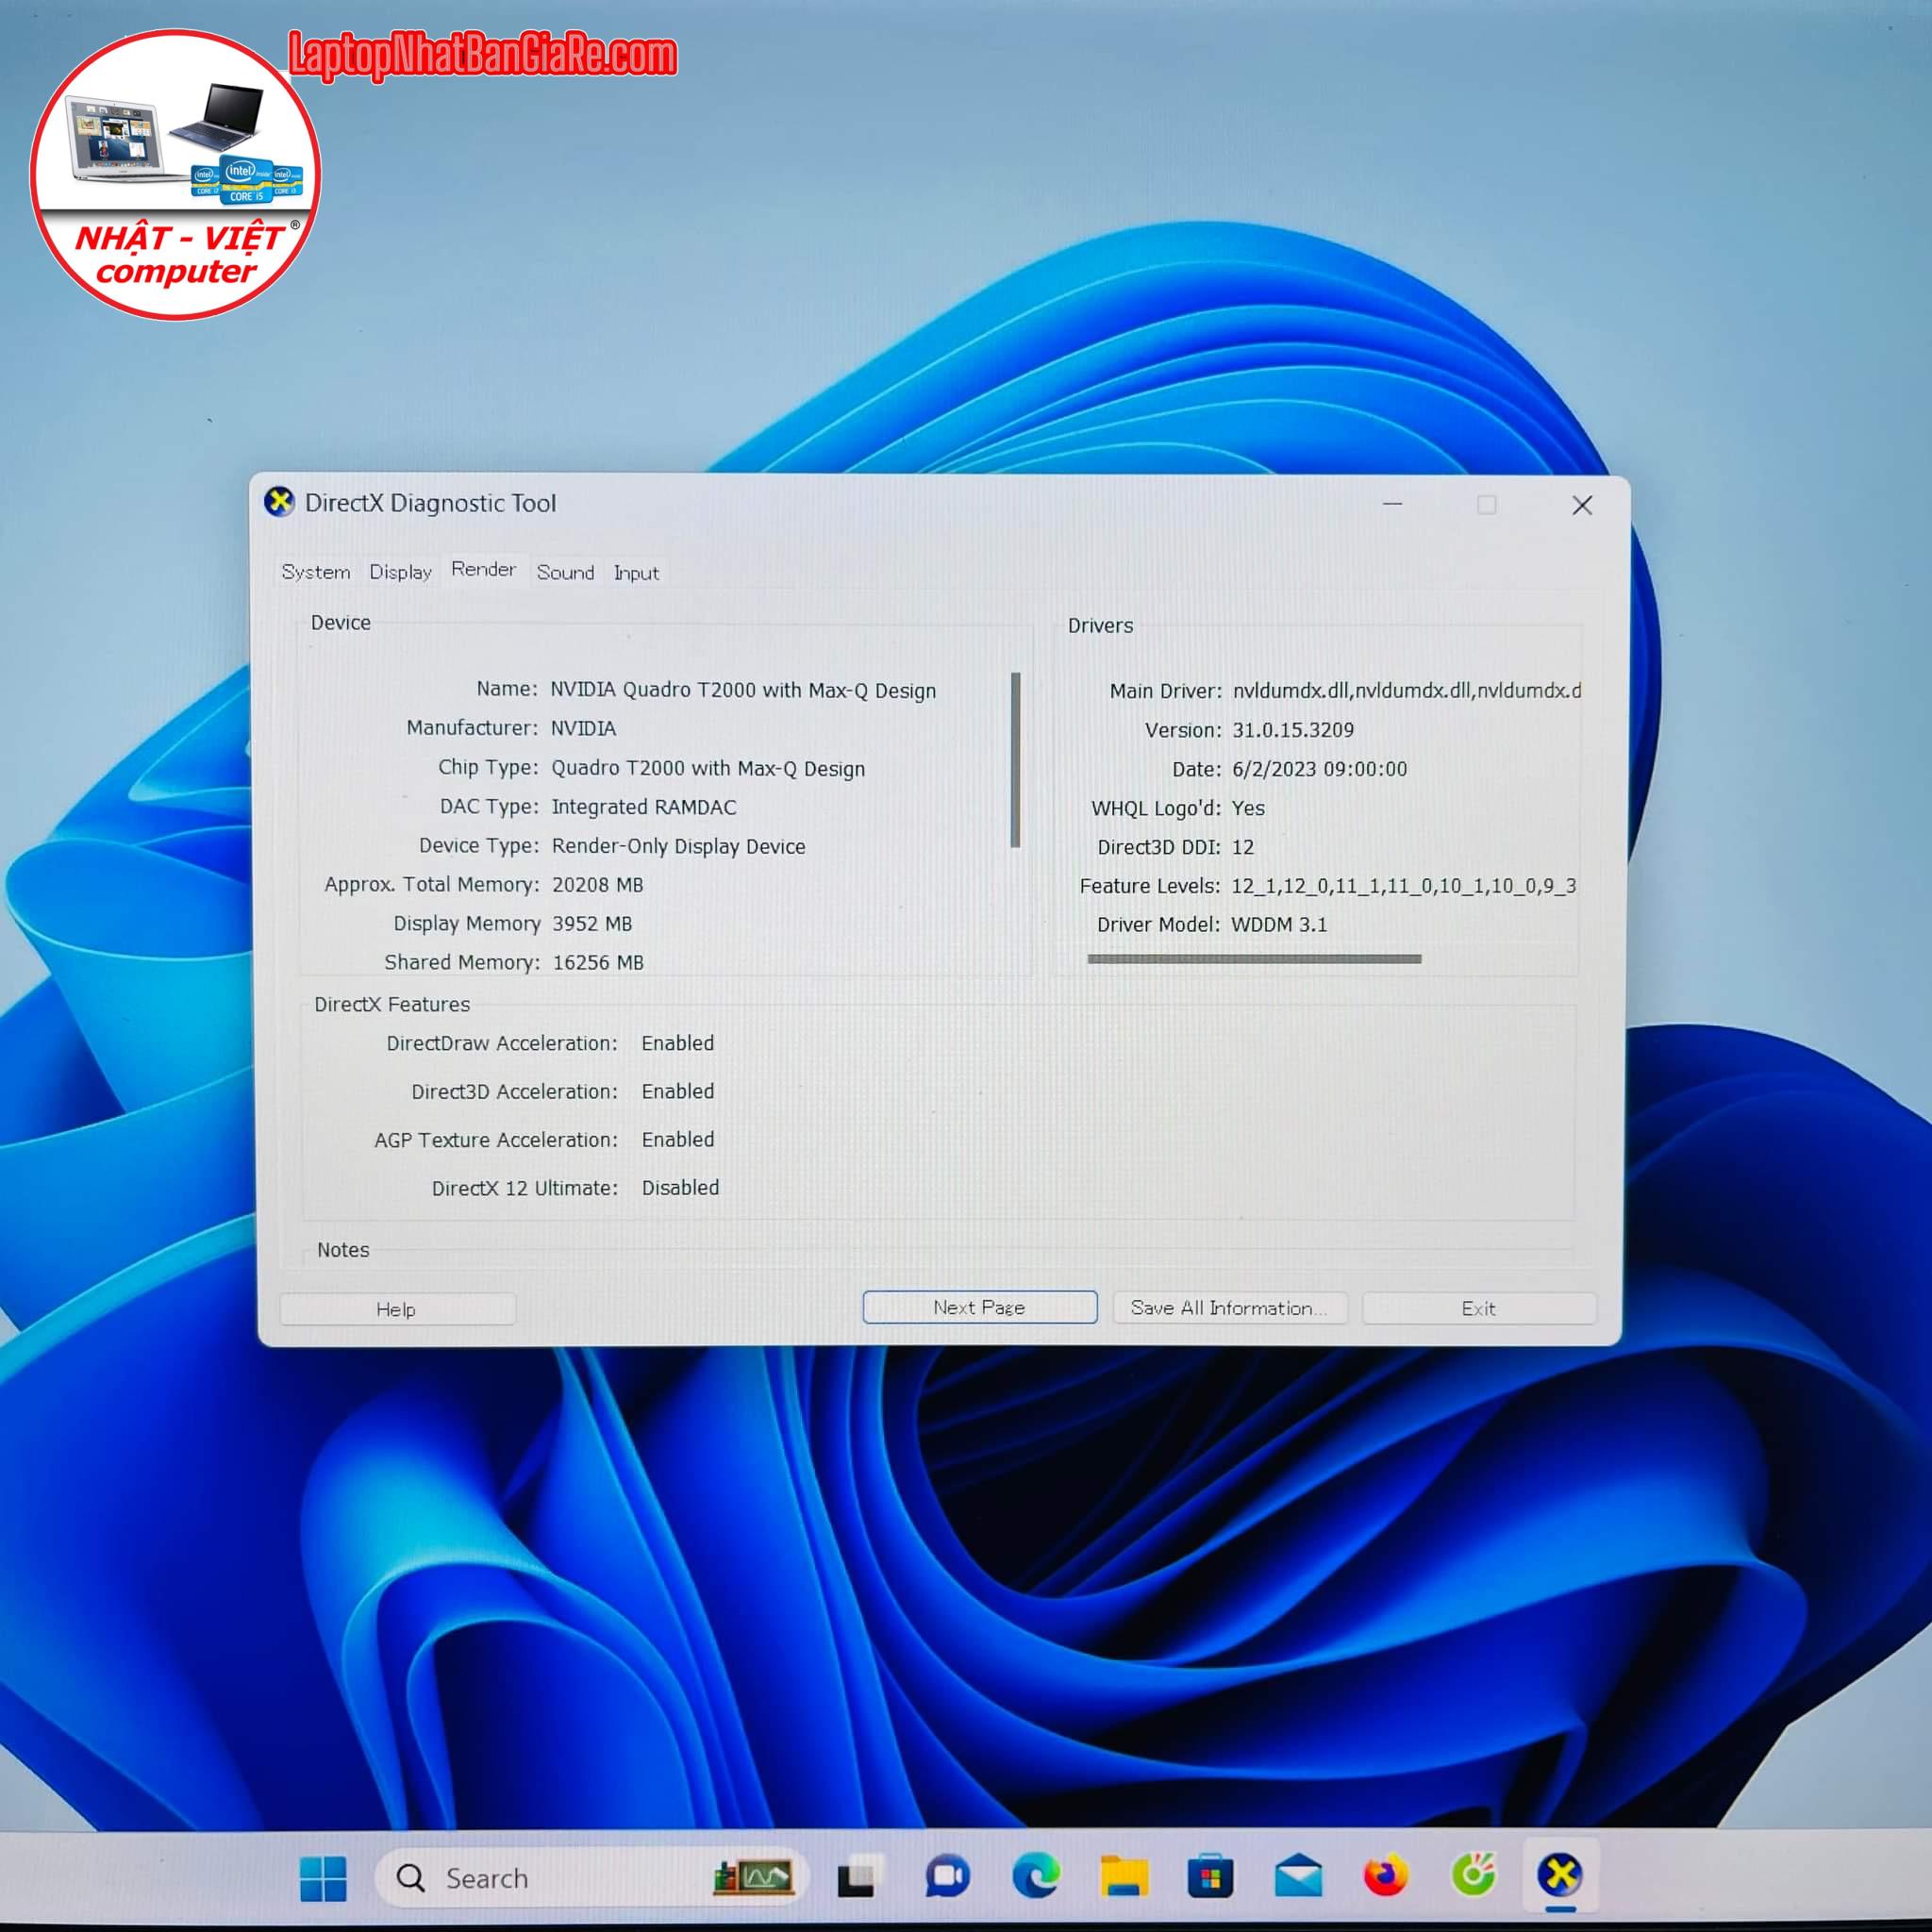Switch to the System tab
This screenshot has width=1932, height=1932.
tap(316, 572)
